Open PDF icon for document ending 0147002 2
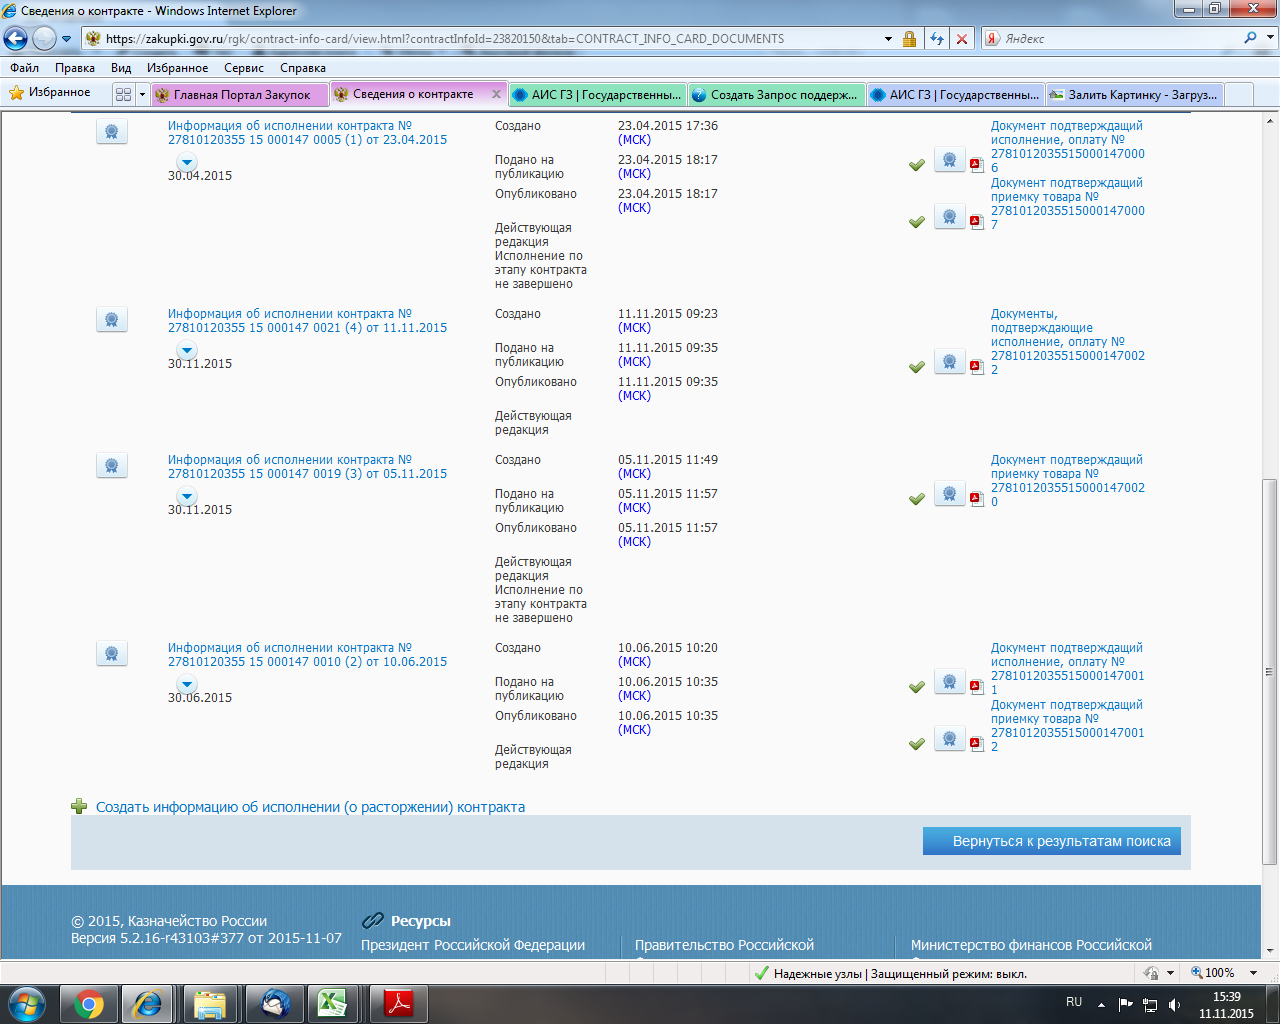 [x=977, y=366]
